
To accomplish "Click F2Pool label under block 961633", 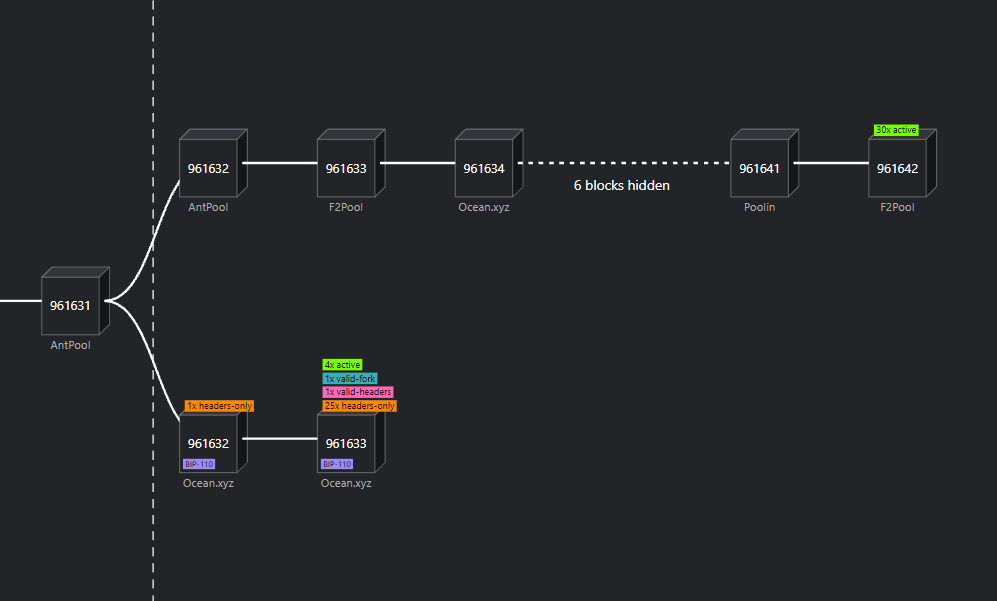I will pyautogui.click(x=346, y=207).
